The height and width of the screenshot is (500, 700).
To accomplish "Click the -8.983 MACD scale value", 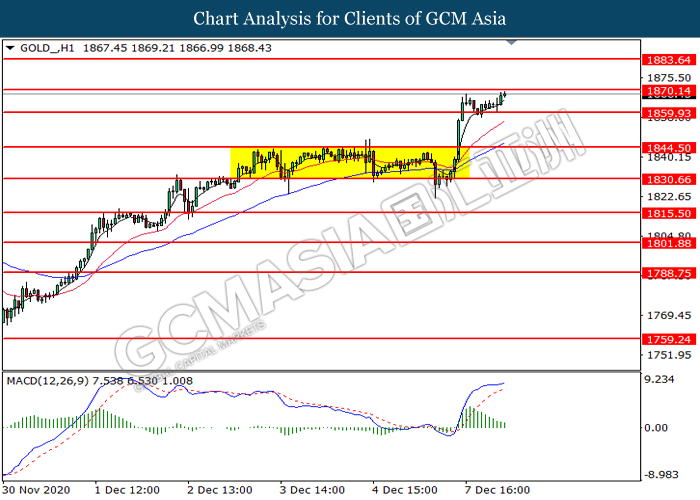I will (x=662, y=475).
